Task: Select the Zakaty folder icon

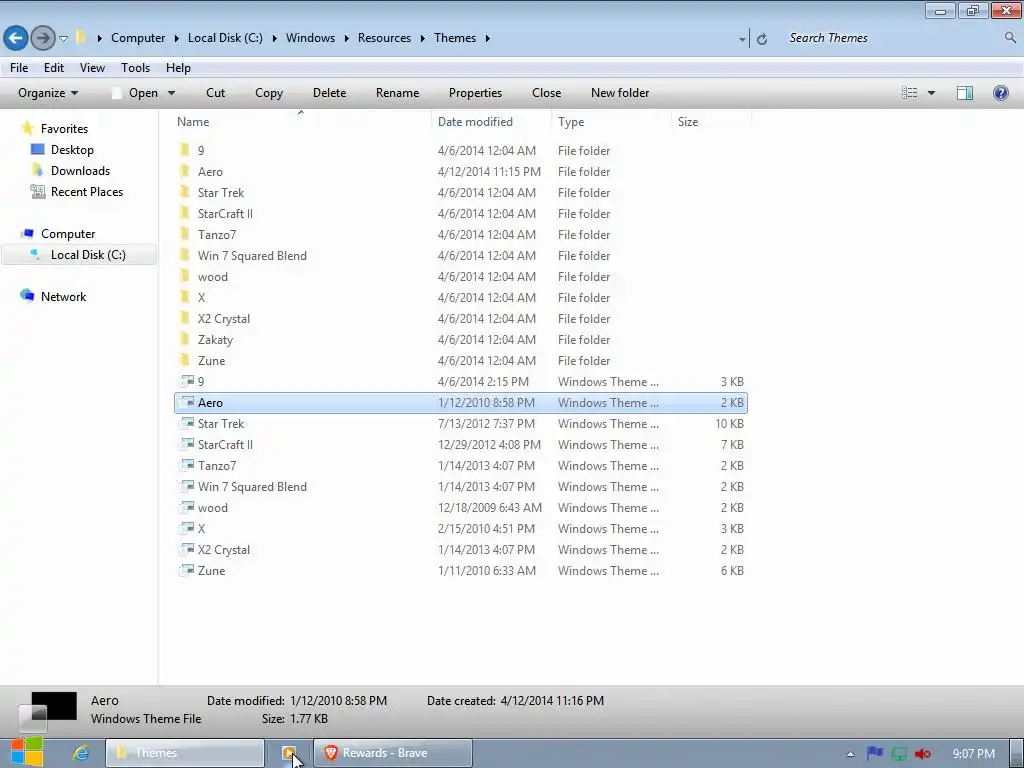Action: [x=185, y=340]
